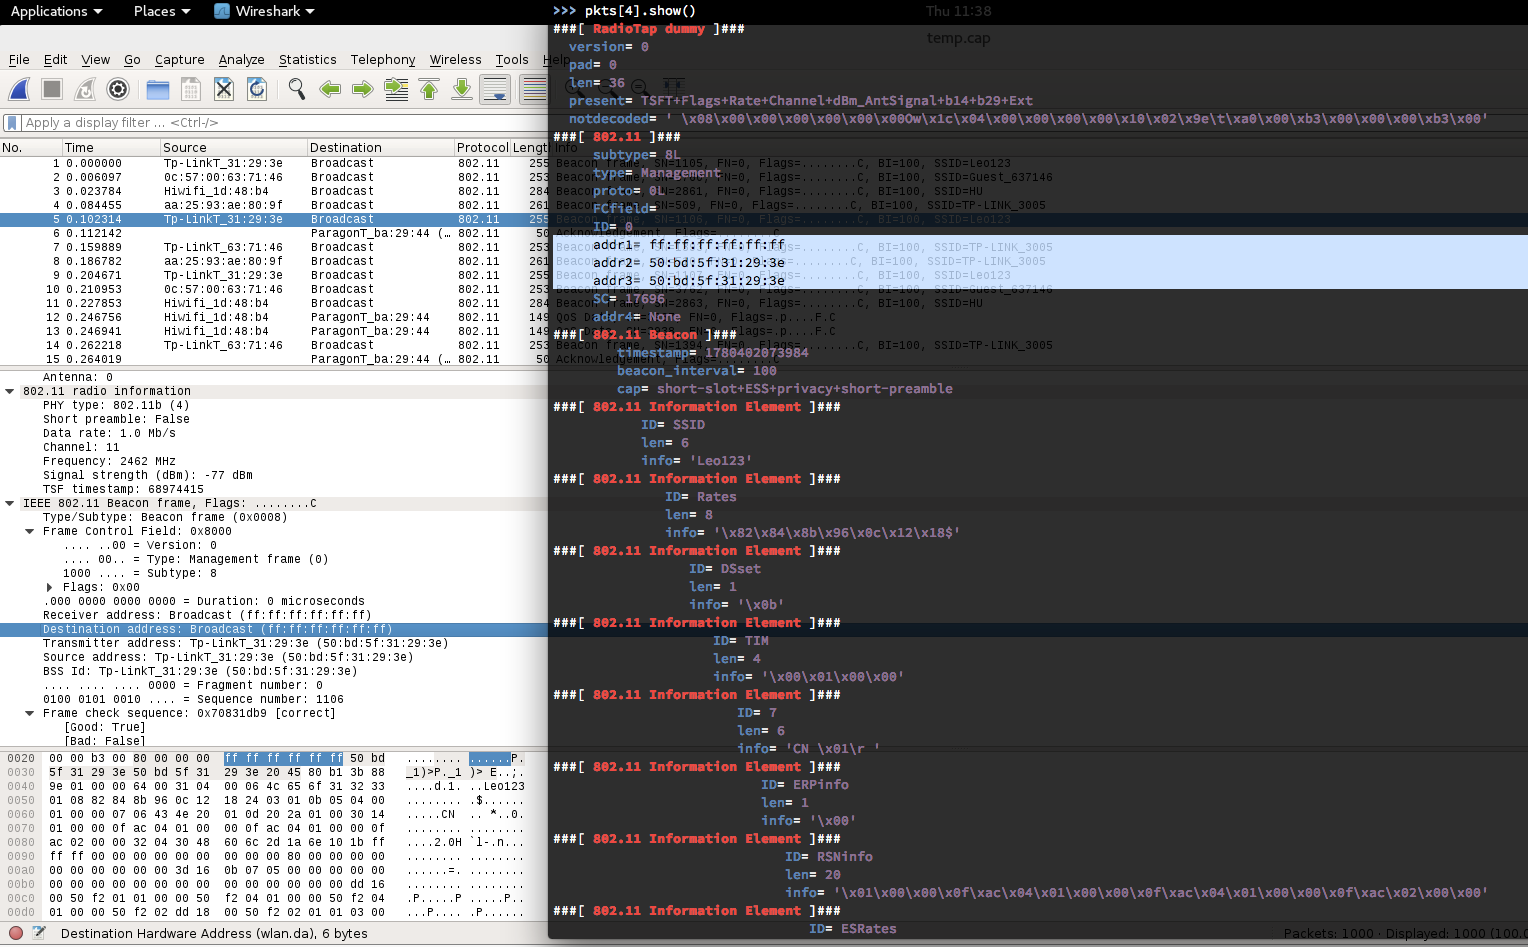Image resolution: width=1528 pixels, height=947 pixels.
Task: Click the expert information red circle
Action: click(15, 933)
